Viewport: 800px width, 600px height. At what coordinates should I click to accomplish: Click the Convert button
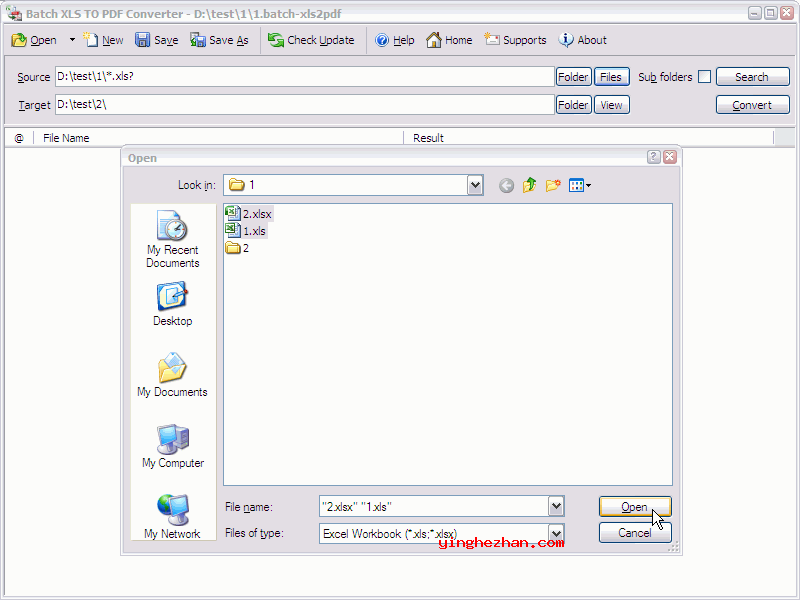click(x=752, y=105)
